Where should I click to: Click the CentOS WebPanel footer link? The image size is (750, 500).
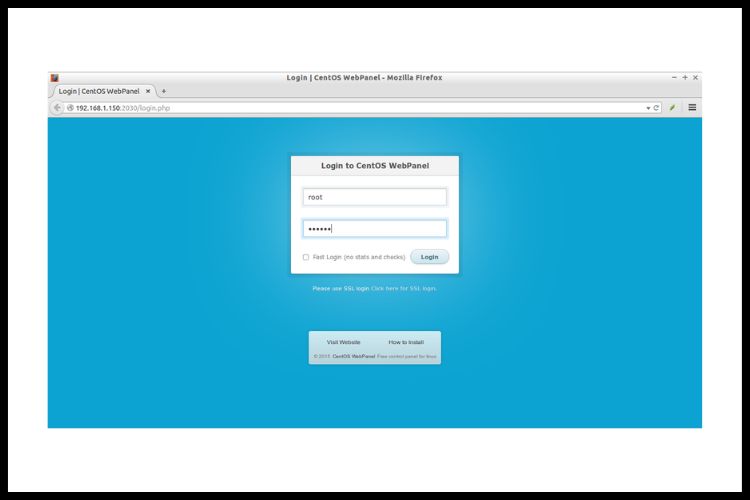click(x=353, y=356)
